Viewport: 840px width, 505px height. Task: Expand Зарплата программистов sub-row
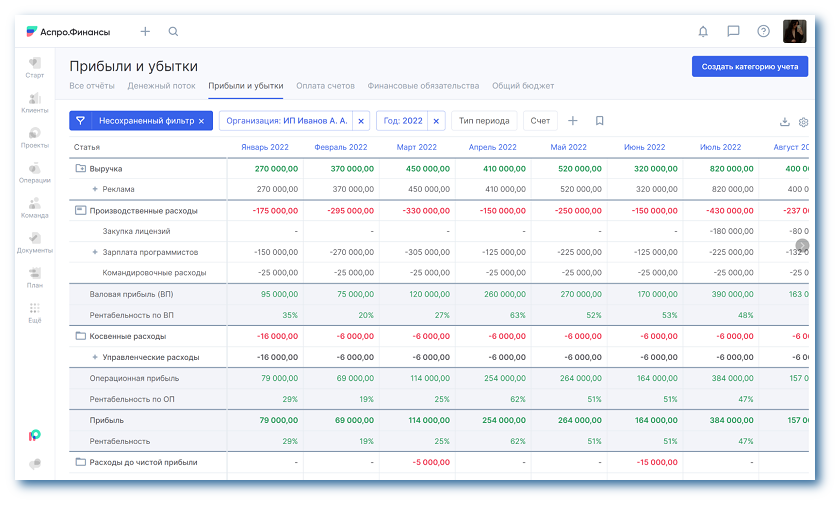pos(95,252)
